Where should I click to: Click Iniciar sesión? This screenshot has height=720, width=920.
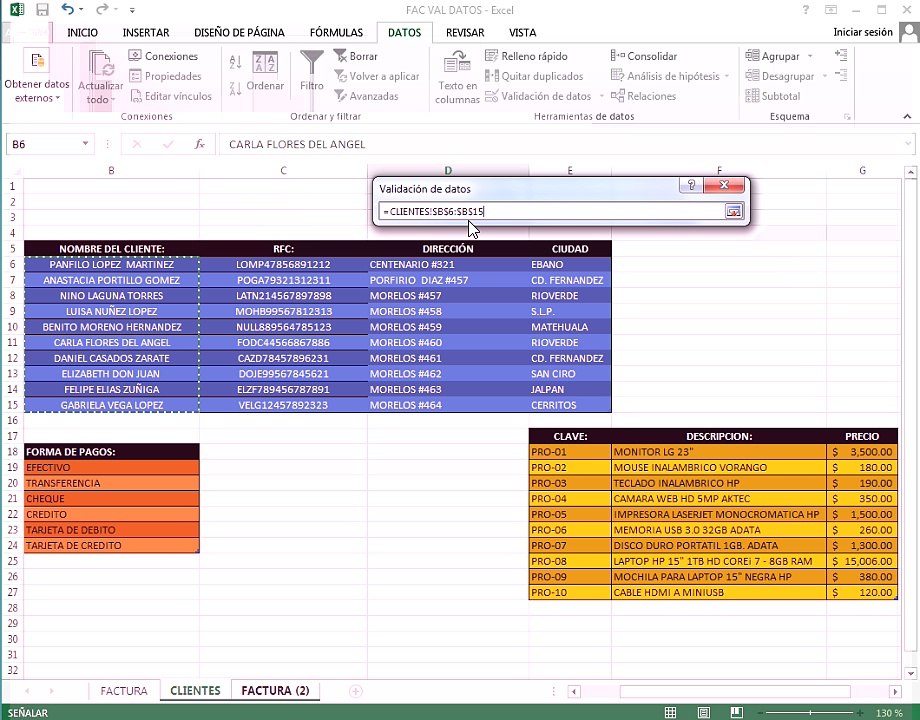click(862, 32)
